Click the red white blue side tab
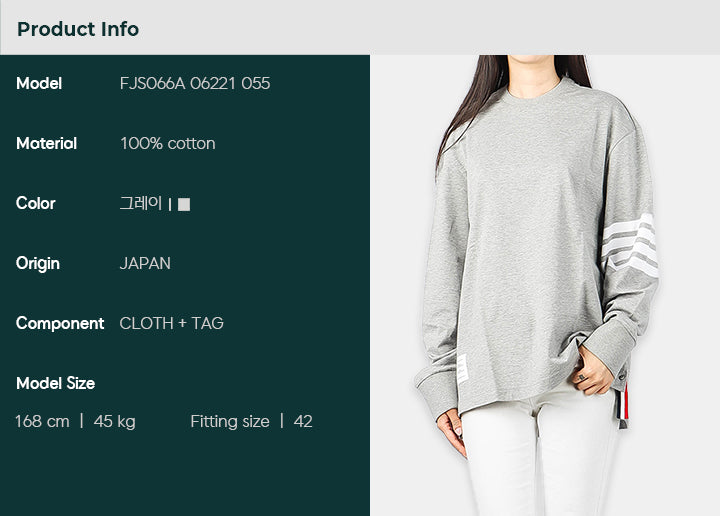 pos(624,405)
